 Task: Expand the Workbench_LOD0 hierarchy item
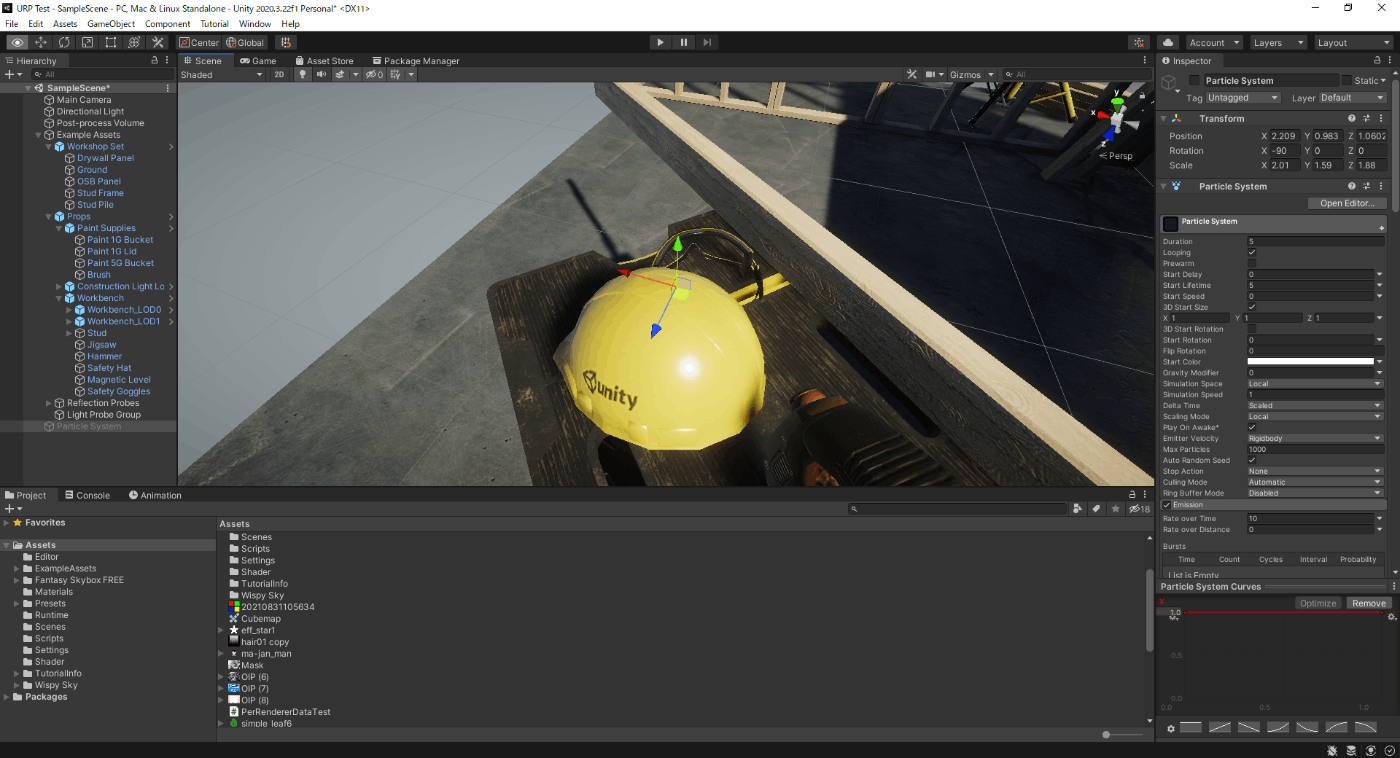click(69, 310)
